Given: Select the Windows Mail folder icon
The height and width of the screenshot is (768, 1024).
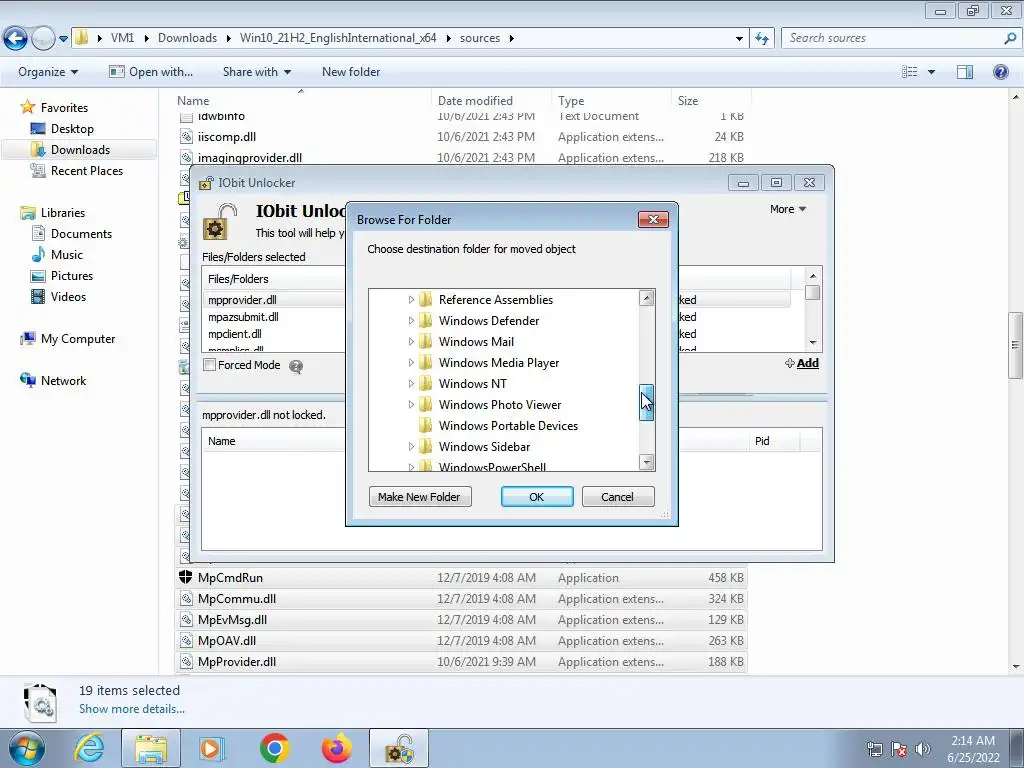Looking at the screenshot, I should point(426,342).
